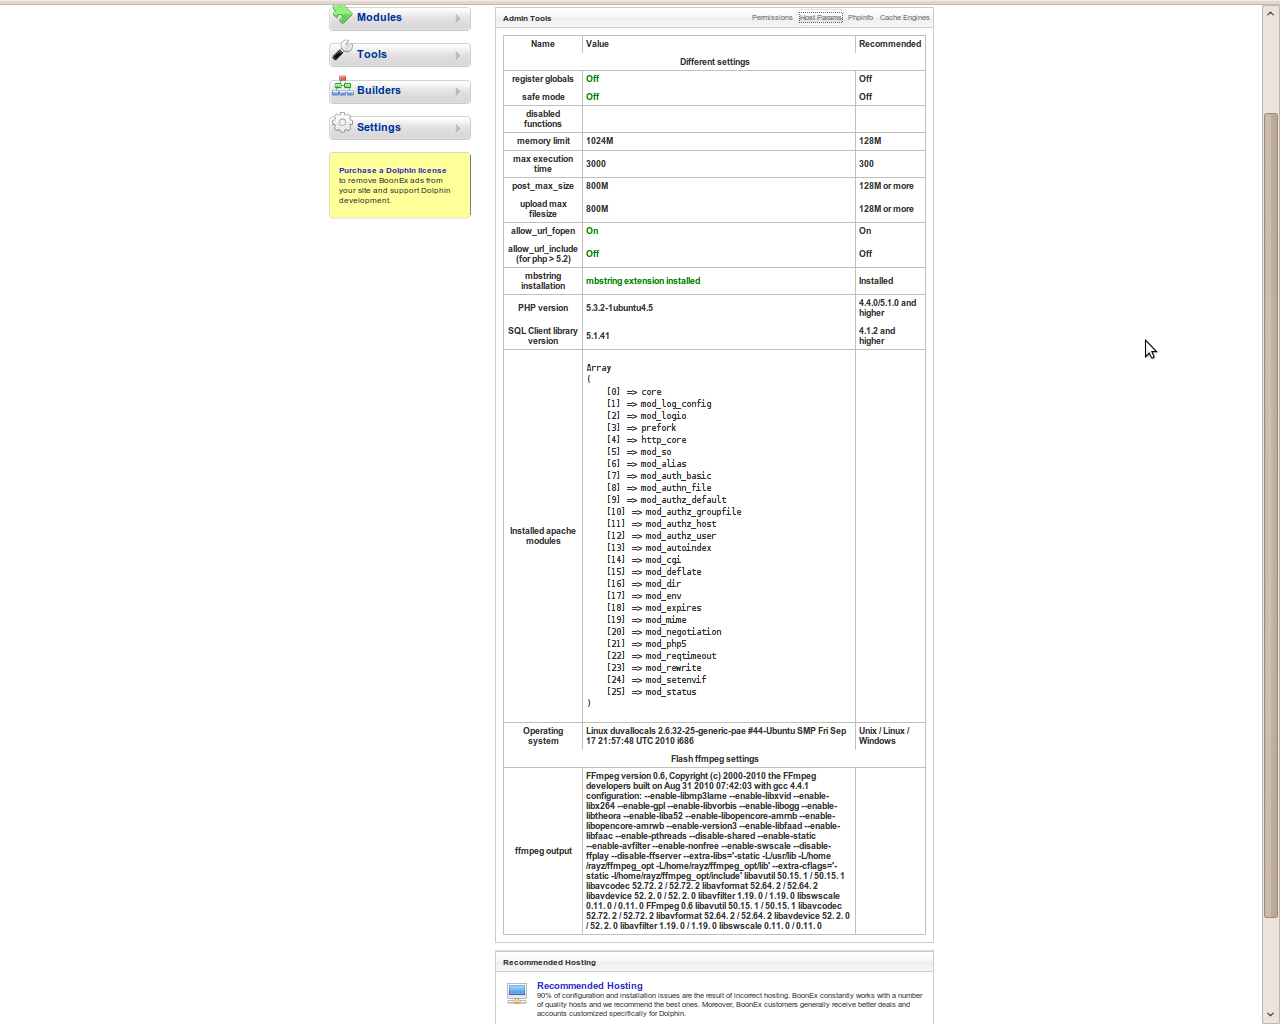Click the Modules menu label
The image size is (1280, 1024).
[x=379, y=18]
